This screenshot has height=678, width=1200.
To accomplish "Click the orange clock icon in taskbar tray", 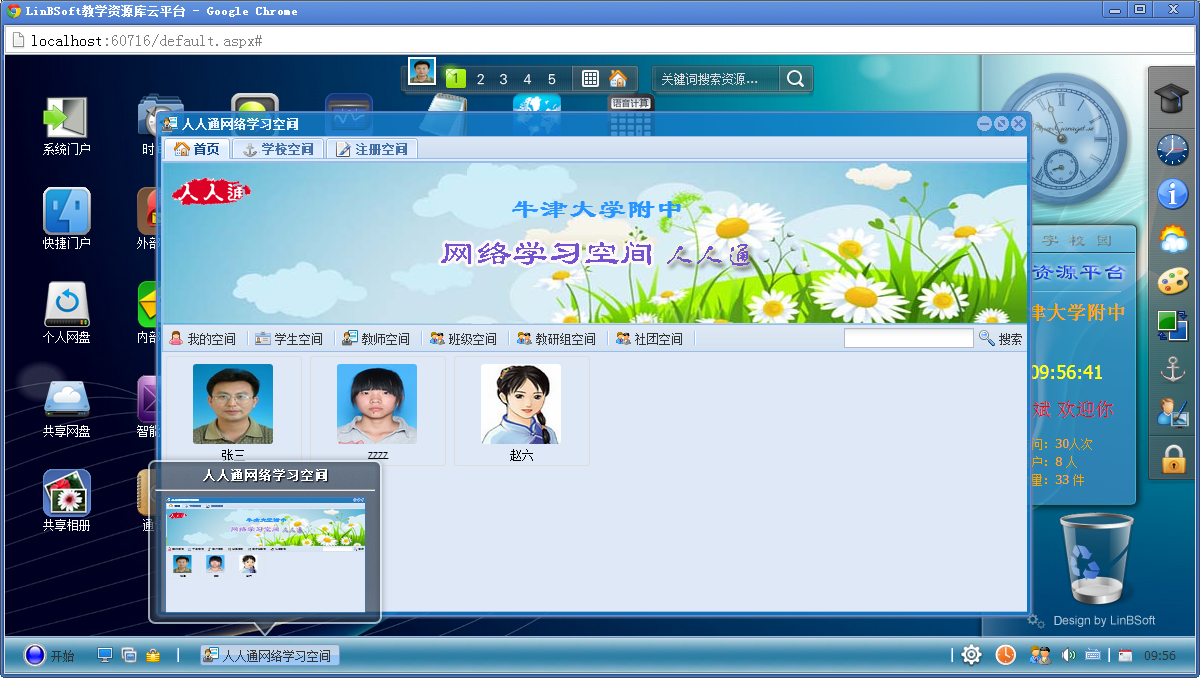I will [1005, 654].
